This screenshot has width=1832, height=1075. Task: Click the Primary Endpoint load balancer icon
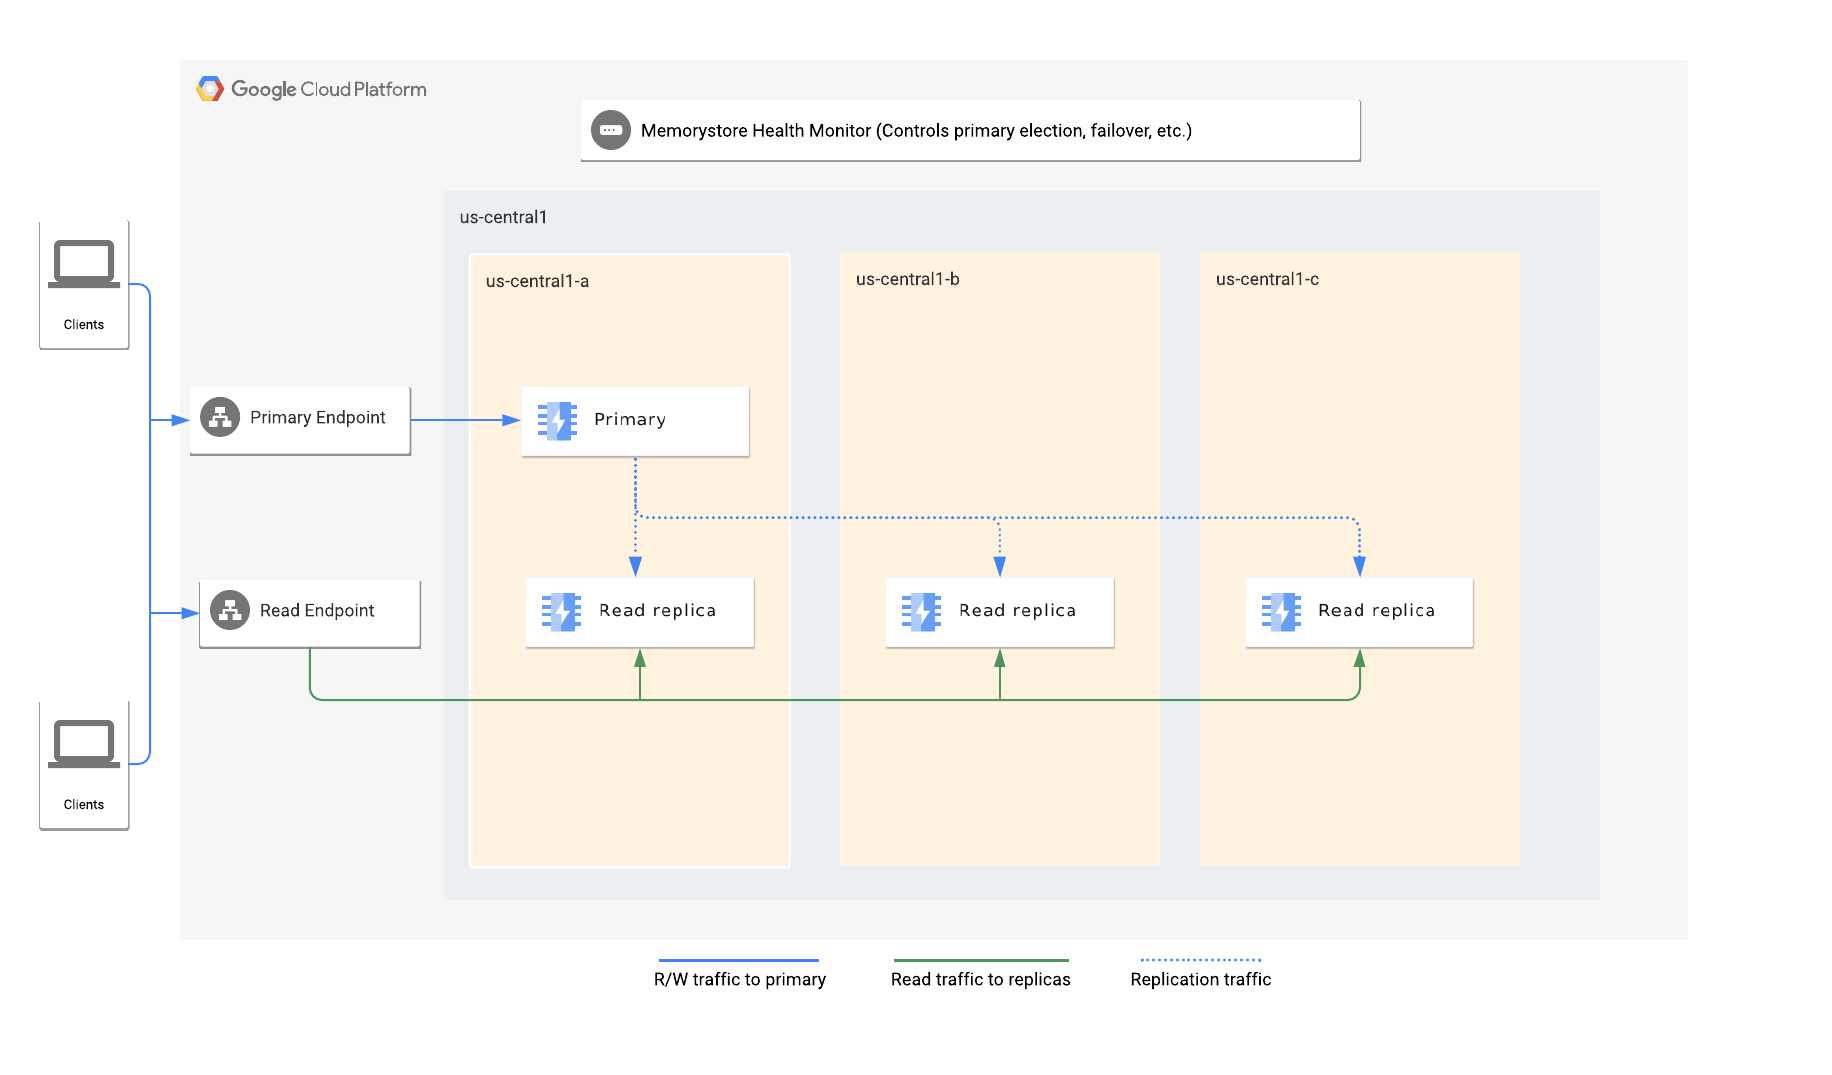[220, 418]
